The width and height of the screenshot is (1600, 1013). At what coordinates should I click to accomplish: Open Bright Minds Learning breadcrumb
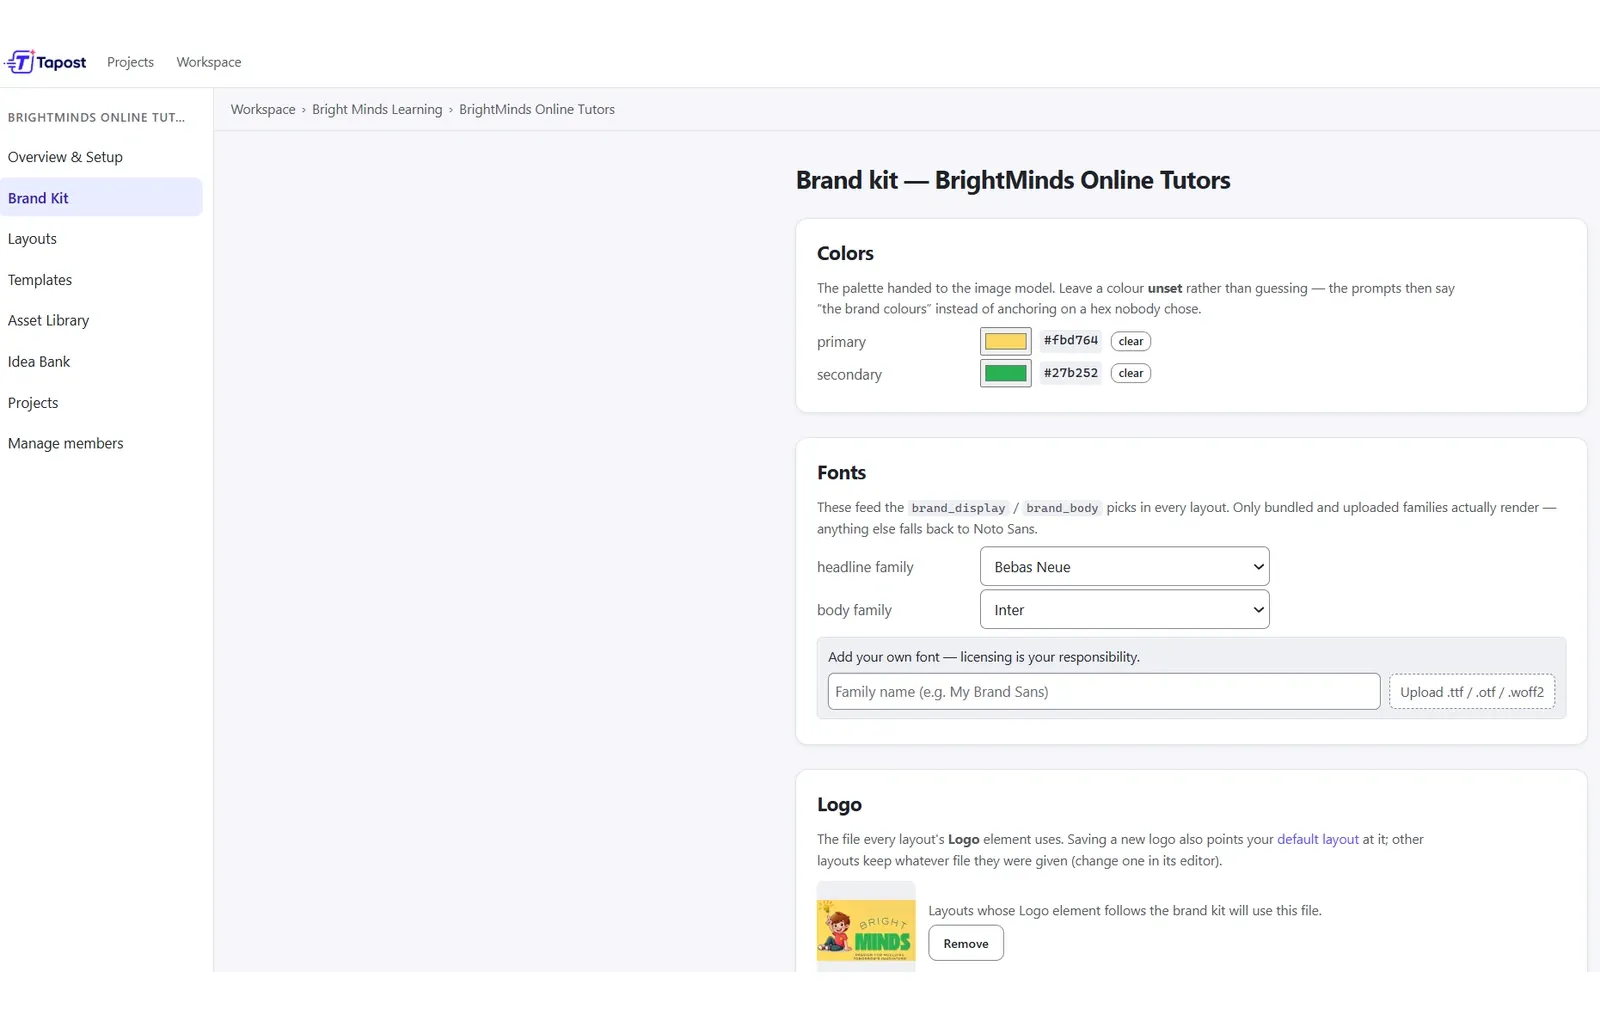tap(377, 109)
